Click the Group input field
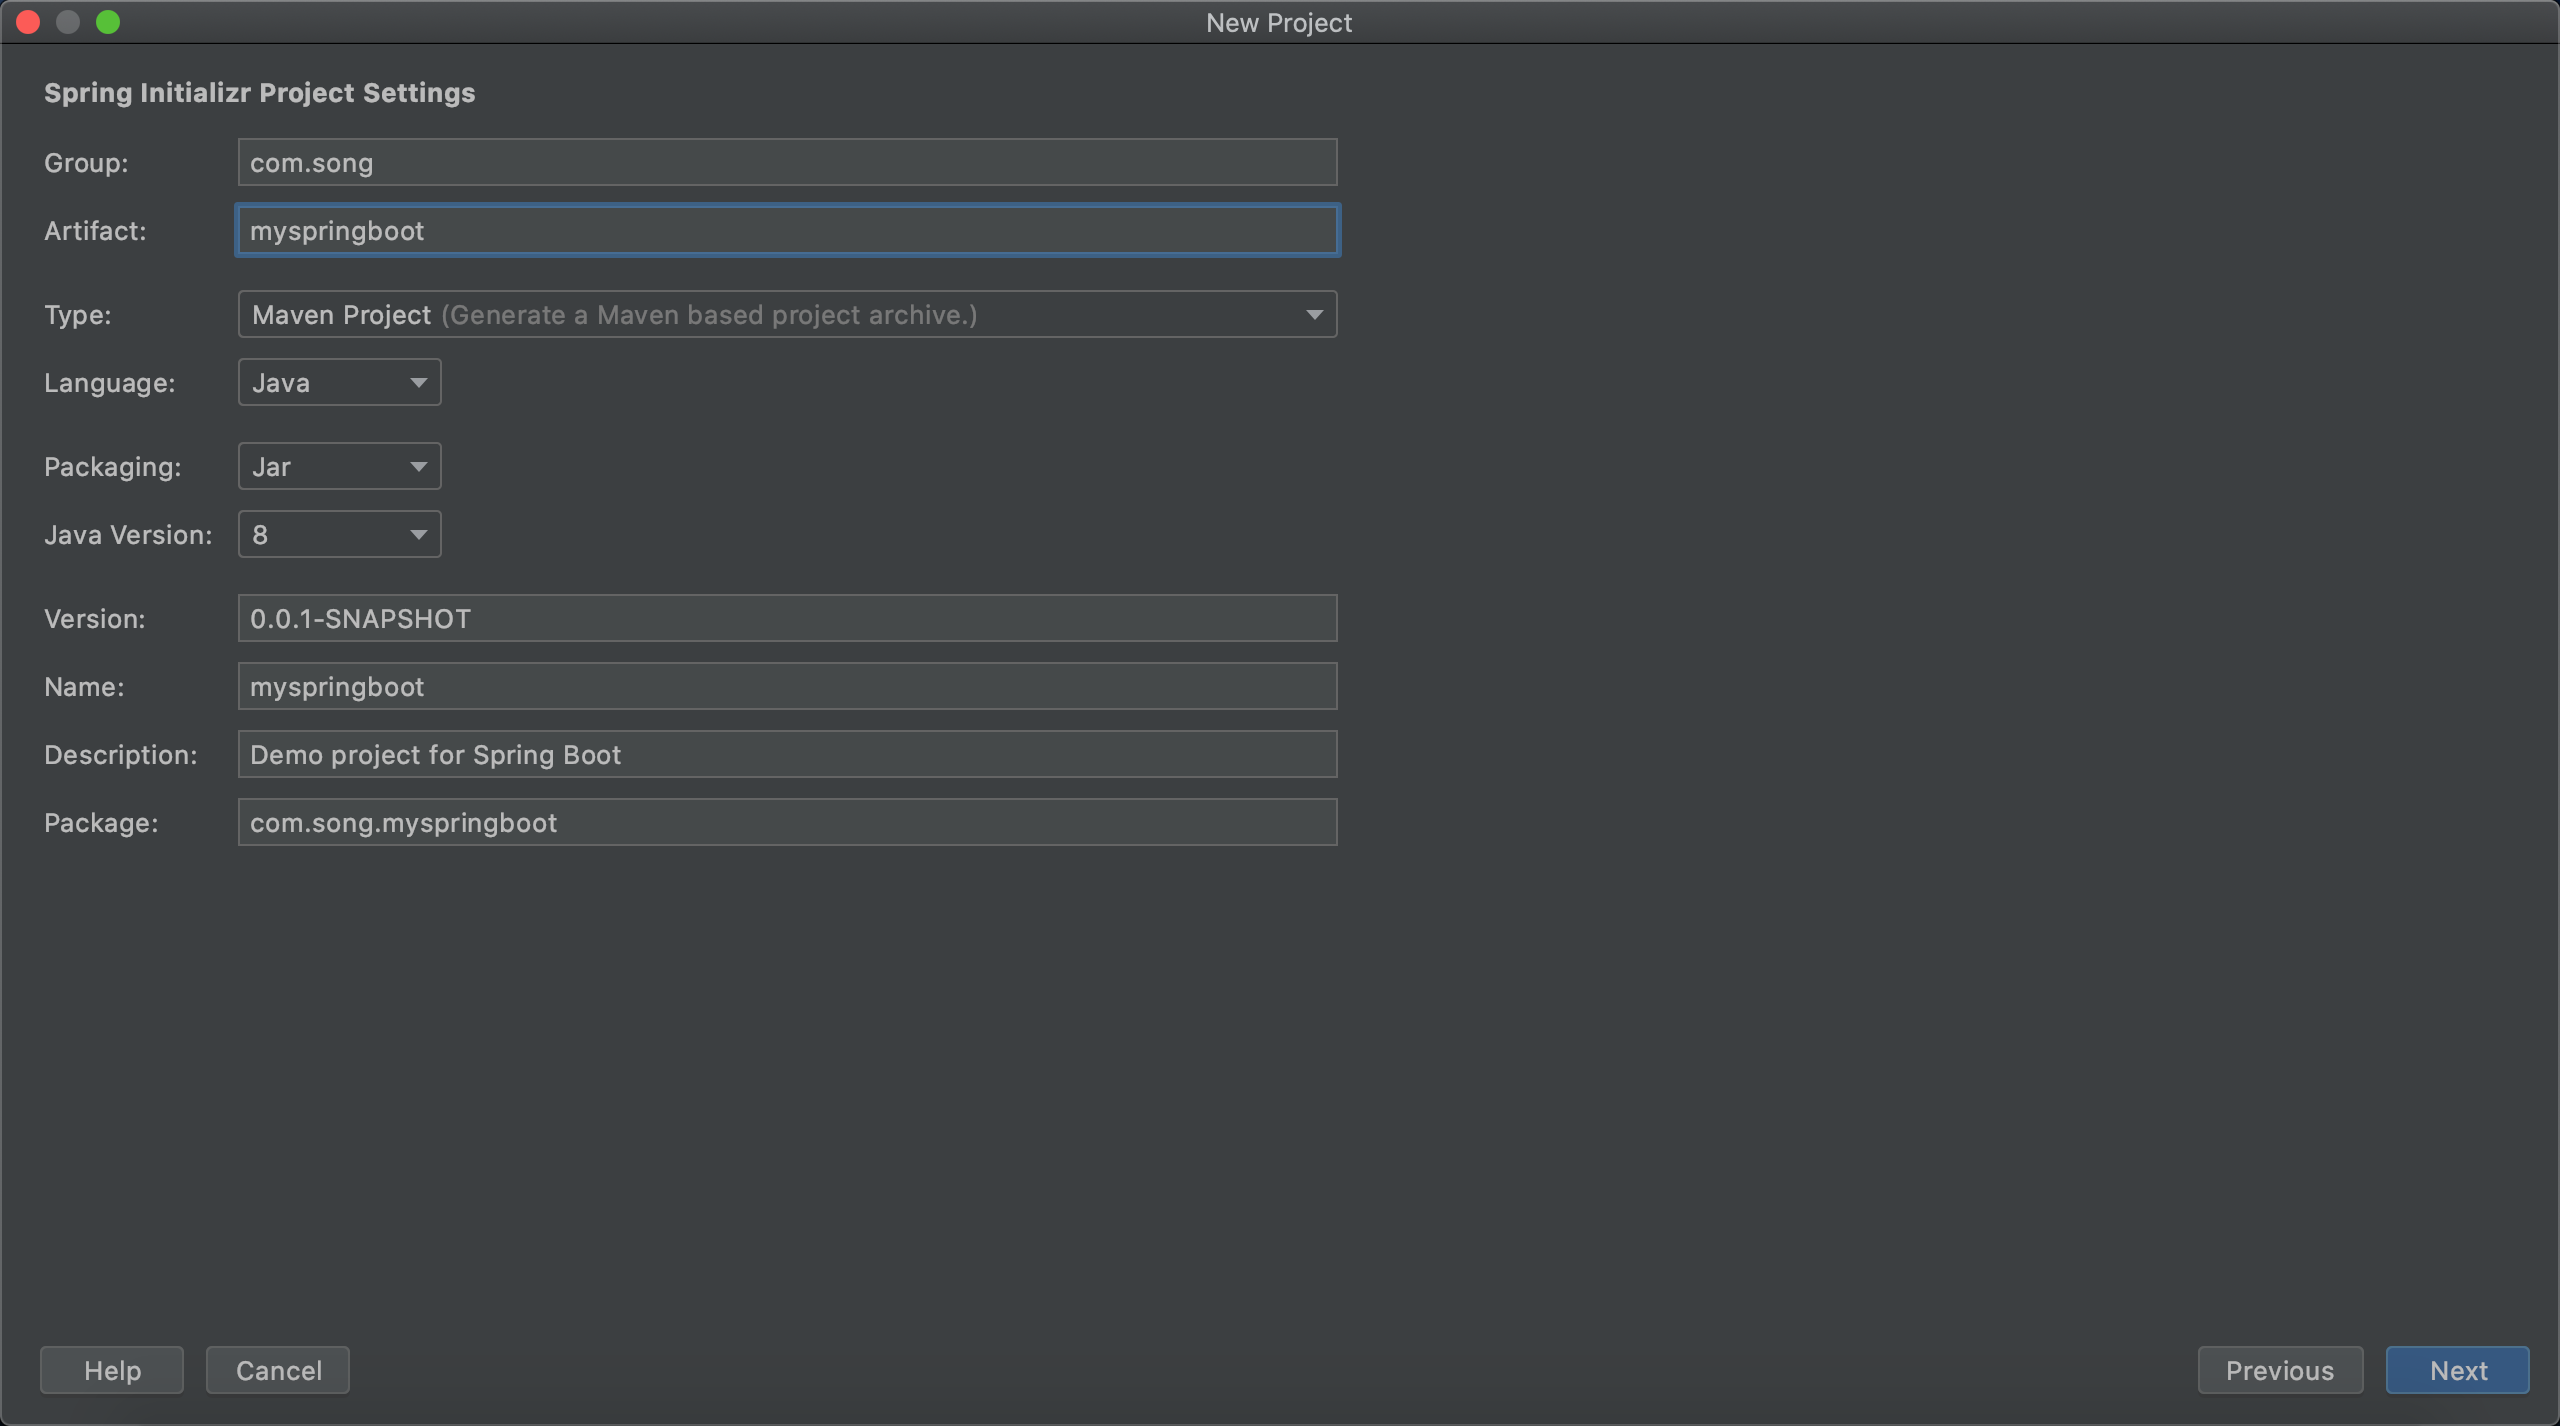The image size is (2560, 1426). (x=787, y=162)
